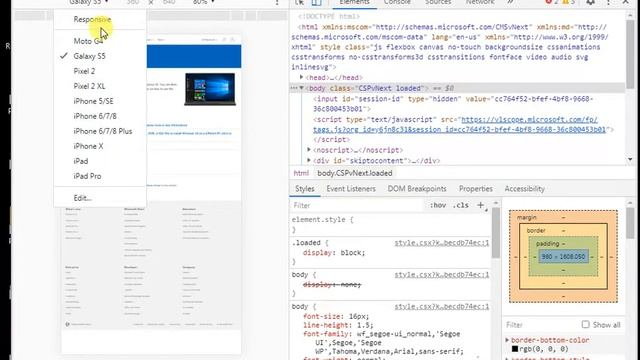This screenshot has width=640, height=360.
Task: Choose Moto G4 in device menu
Action: pos(88,41)
